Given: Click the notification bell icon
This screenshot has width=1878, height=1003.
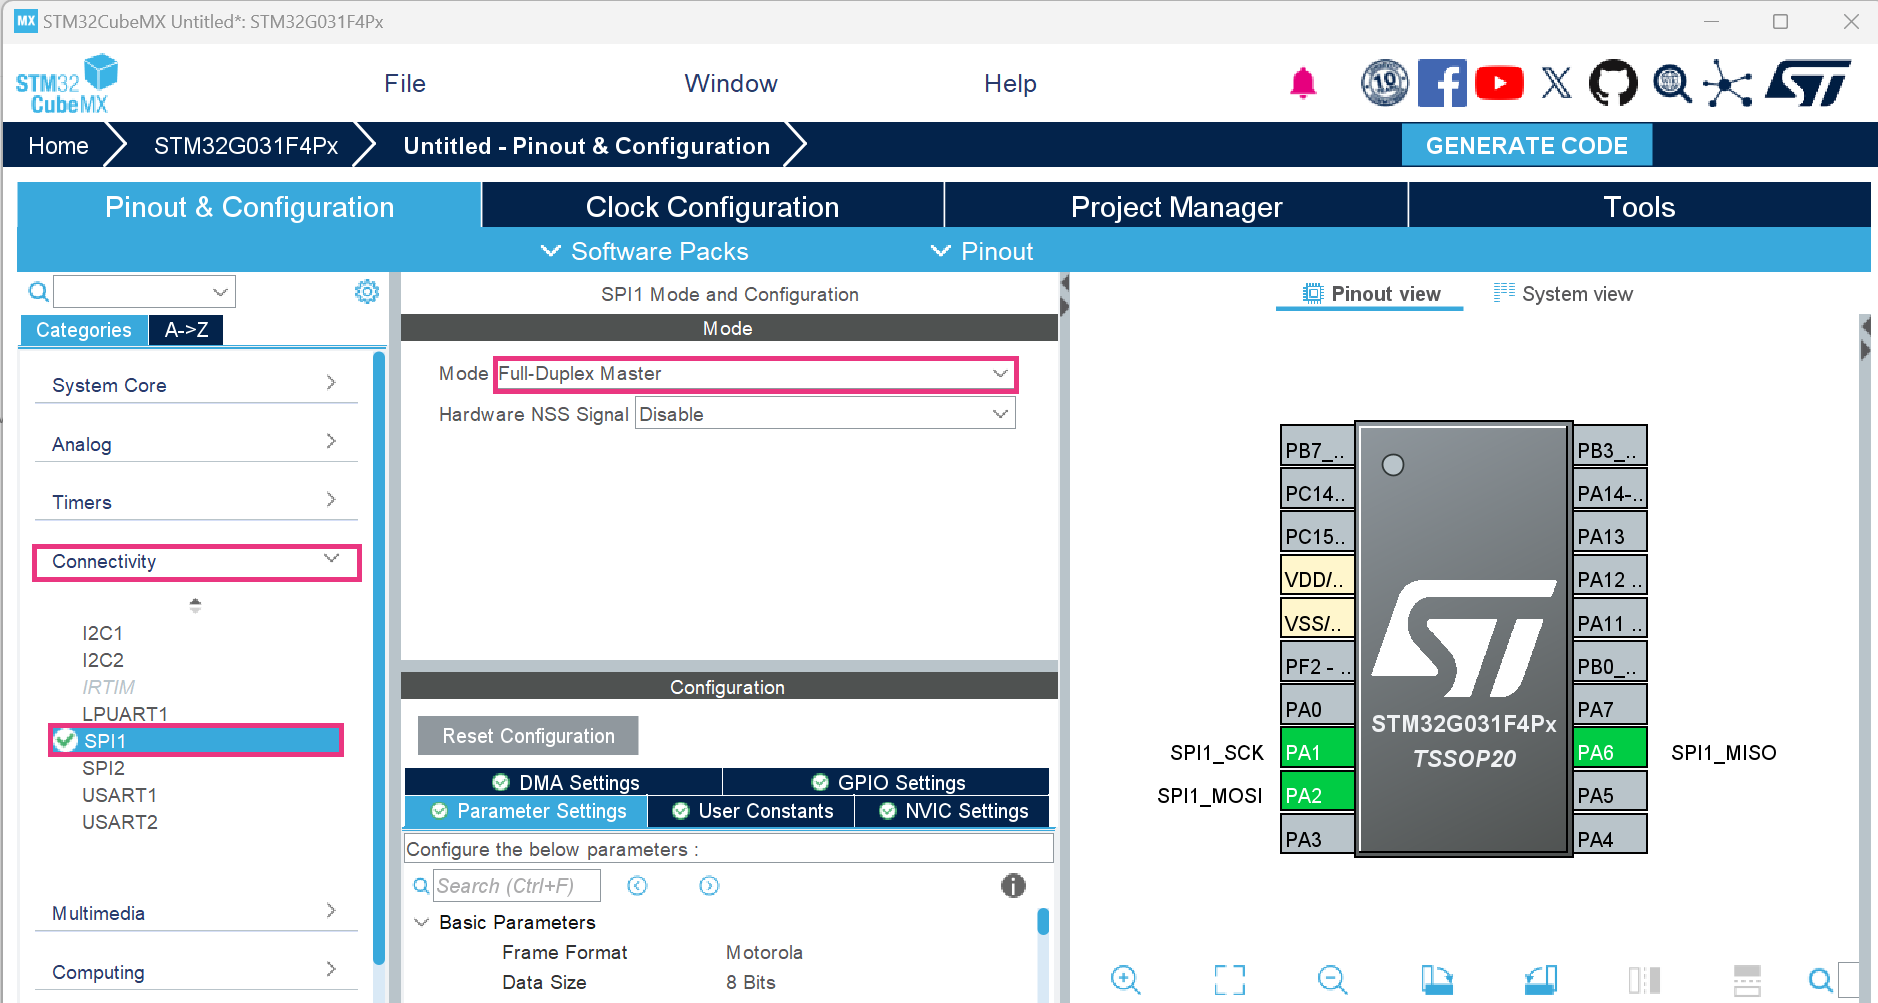Looking at the screenshot, I should point(1303,83).
